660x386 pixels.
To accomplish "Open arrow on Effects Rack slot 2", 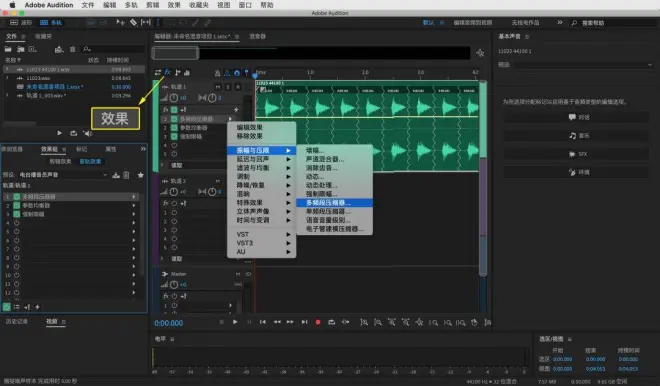I will 134,205.
